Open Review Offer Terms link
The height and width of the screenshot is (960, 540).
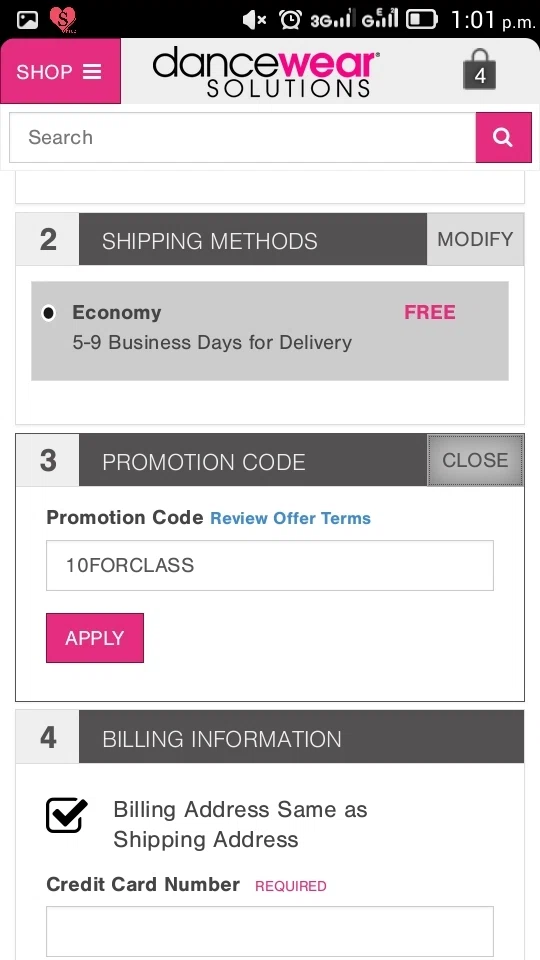[290, 518]
